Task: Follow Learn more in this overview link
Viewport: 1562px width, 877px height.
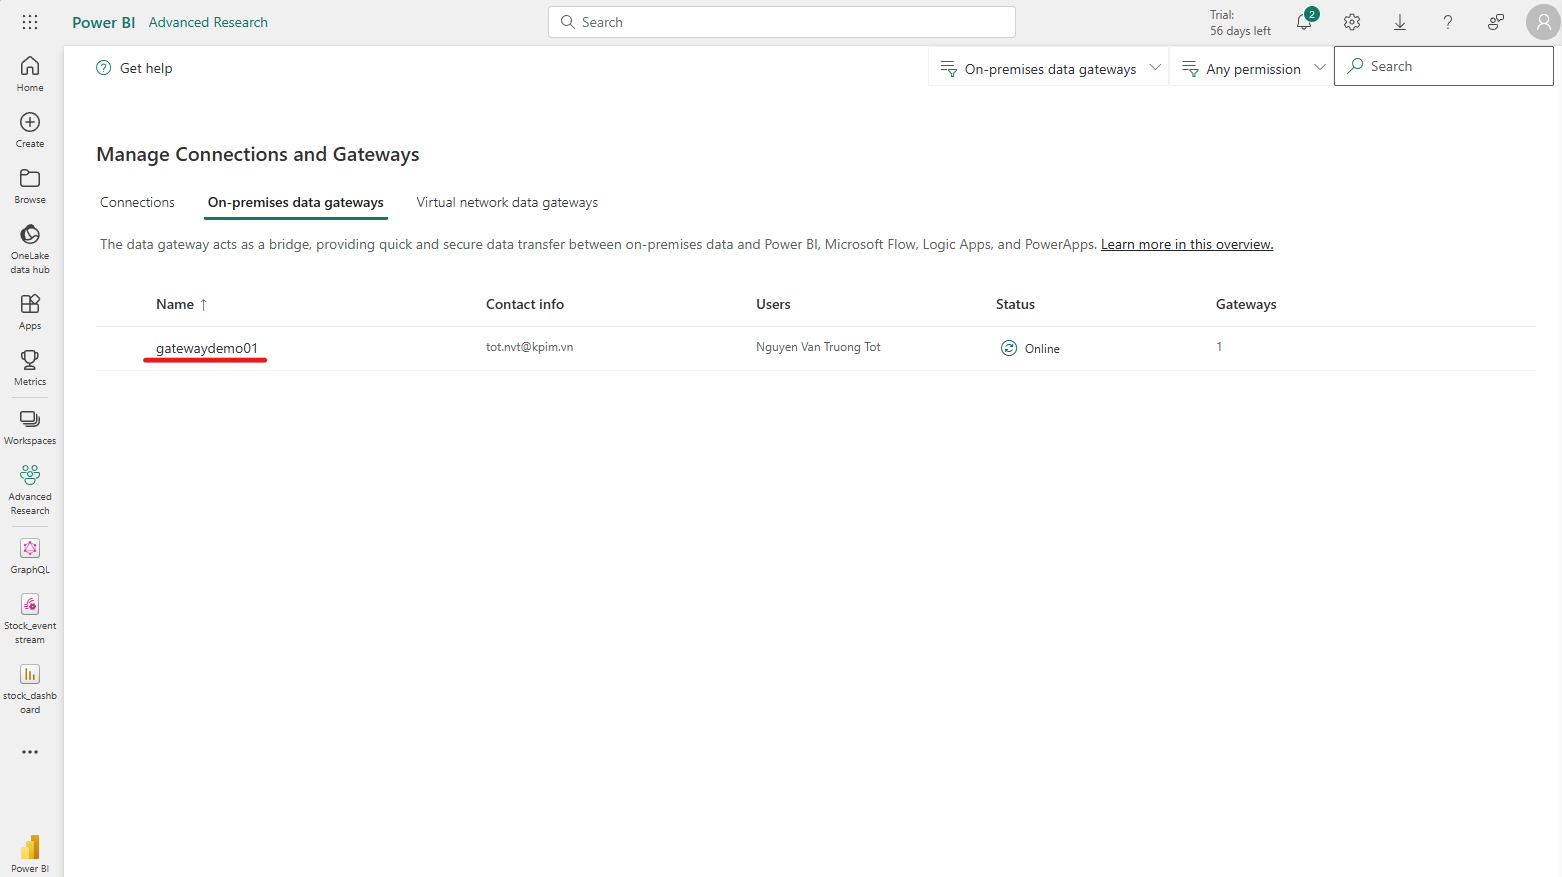Action: click(x=1187, y=244)
